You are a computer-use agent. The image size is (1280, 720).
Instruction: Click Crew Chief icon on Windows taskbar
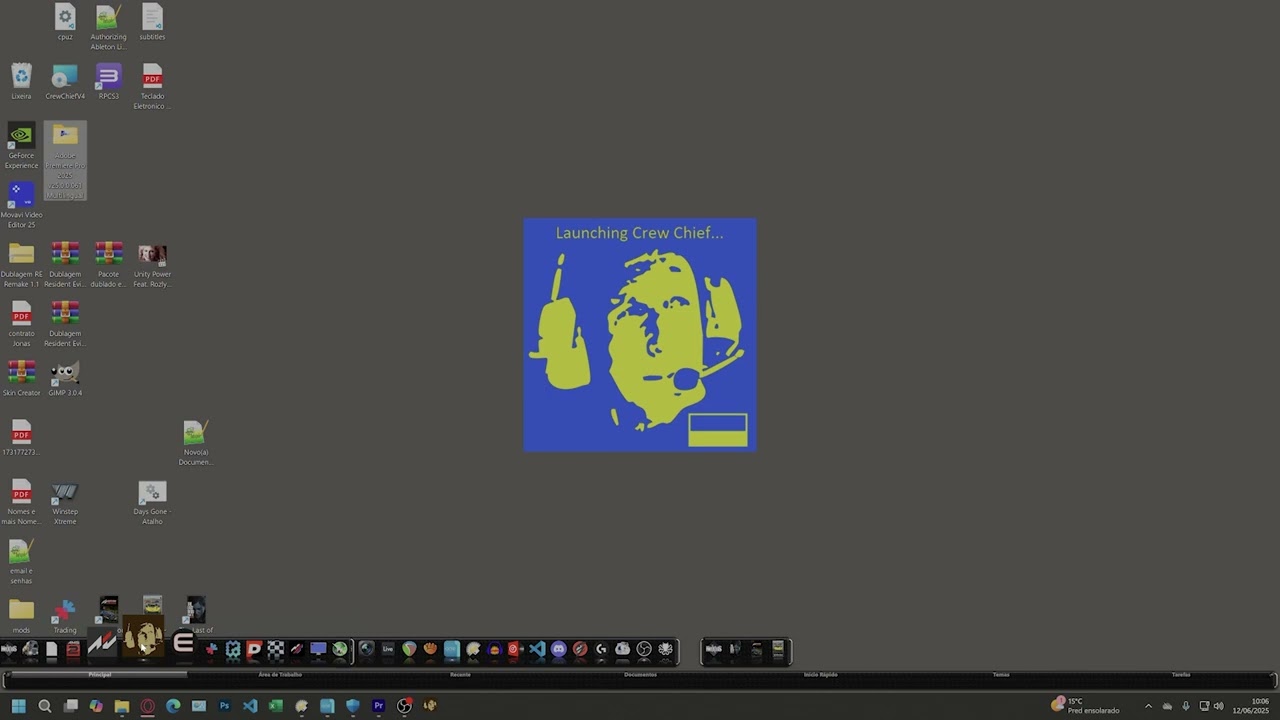point(430,706)
